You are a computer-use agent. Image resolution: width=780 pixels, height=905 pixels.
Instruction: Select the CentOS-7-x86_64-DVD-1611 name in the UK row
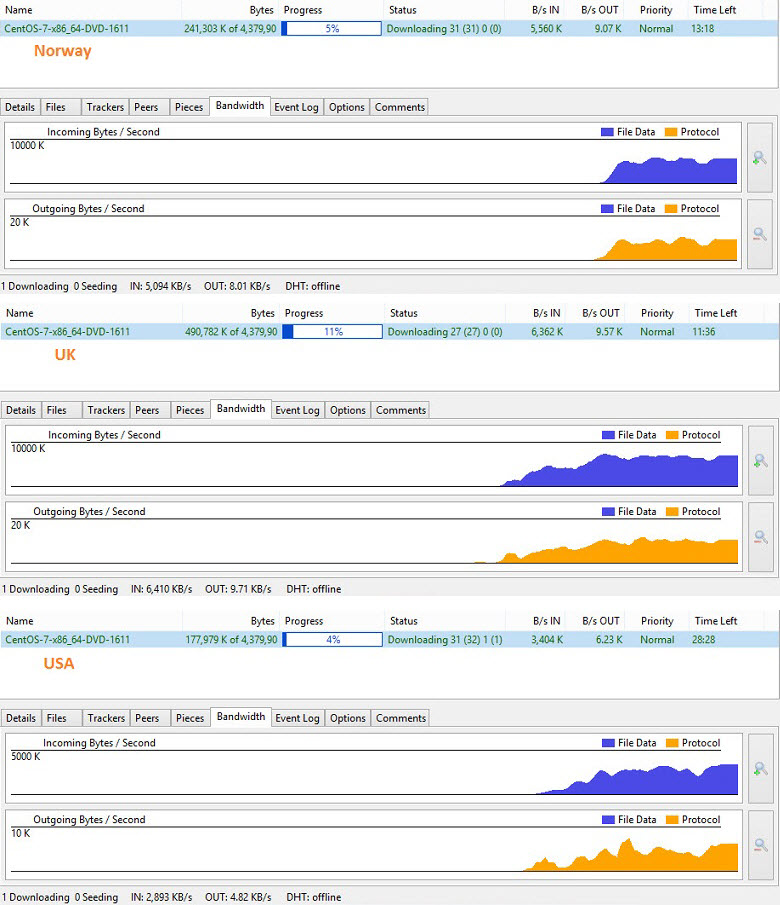68,331
